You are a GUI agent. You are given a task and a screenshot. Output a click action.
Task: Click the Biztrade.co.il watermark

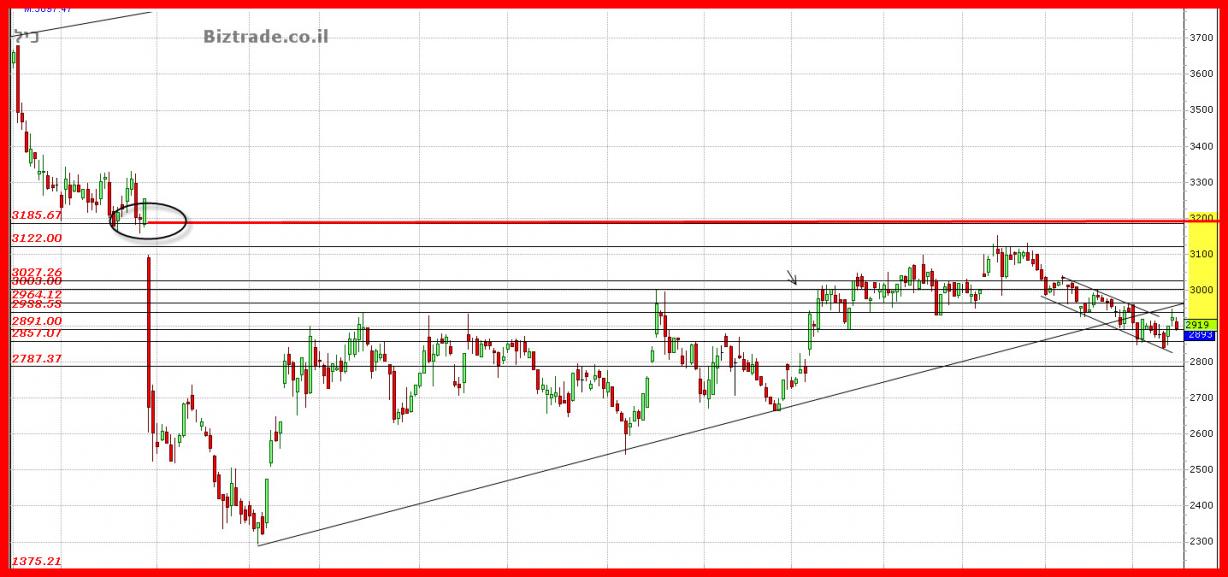tap(265, 37)
